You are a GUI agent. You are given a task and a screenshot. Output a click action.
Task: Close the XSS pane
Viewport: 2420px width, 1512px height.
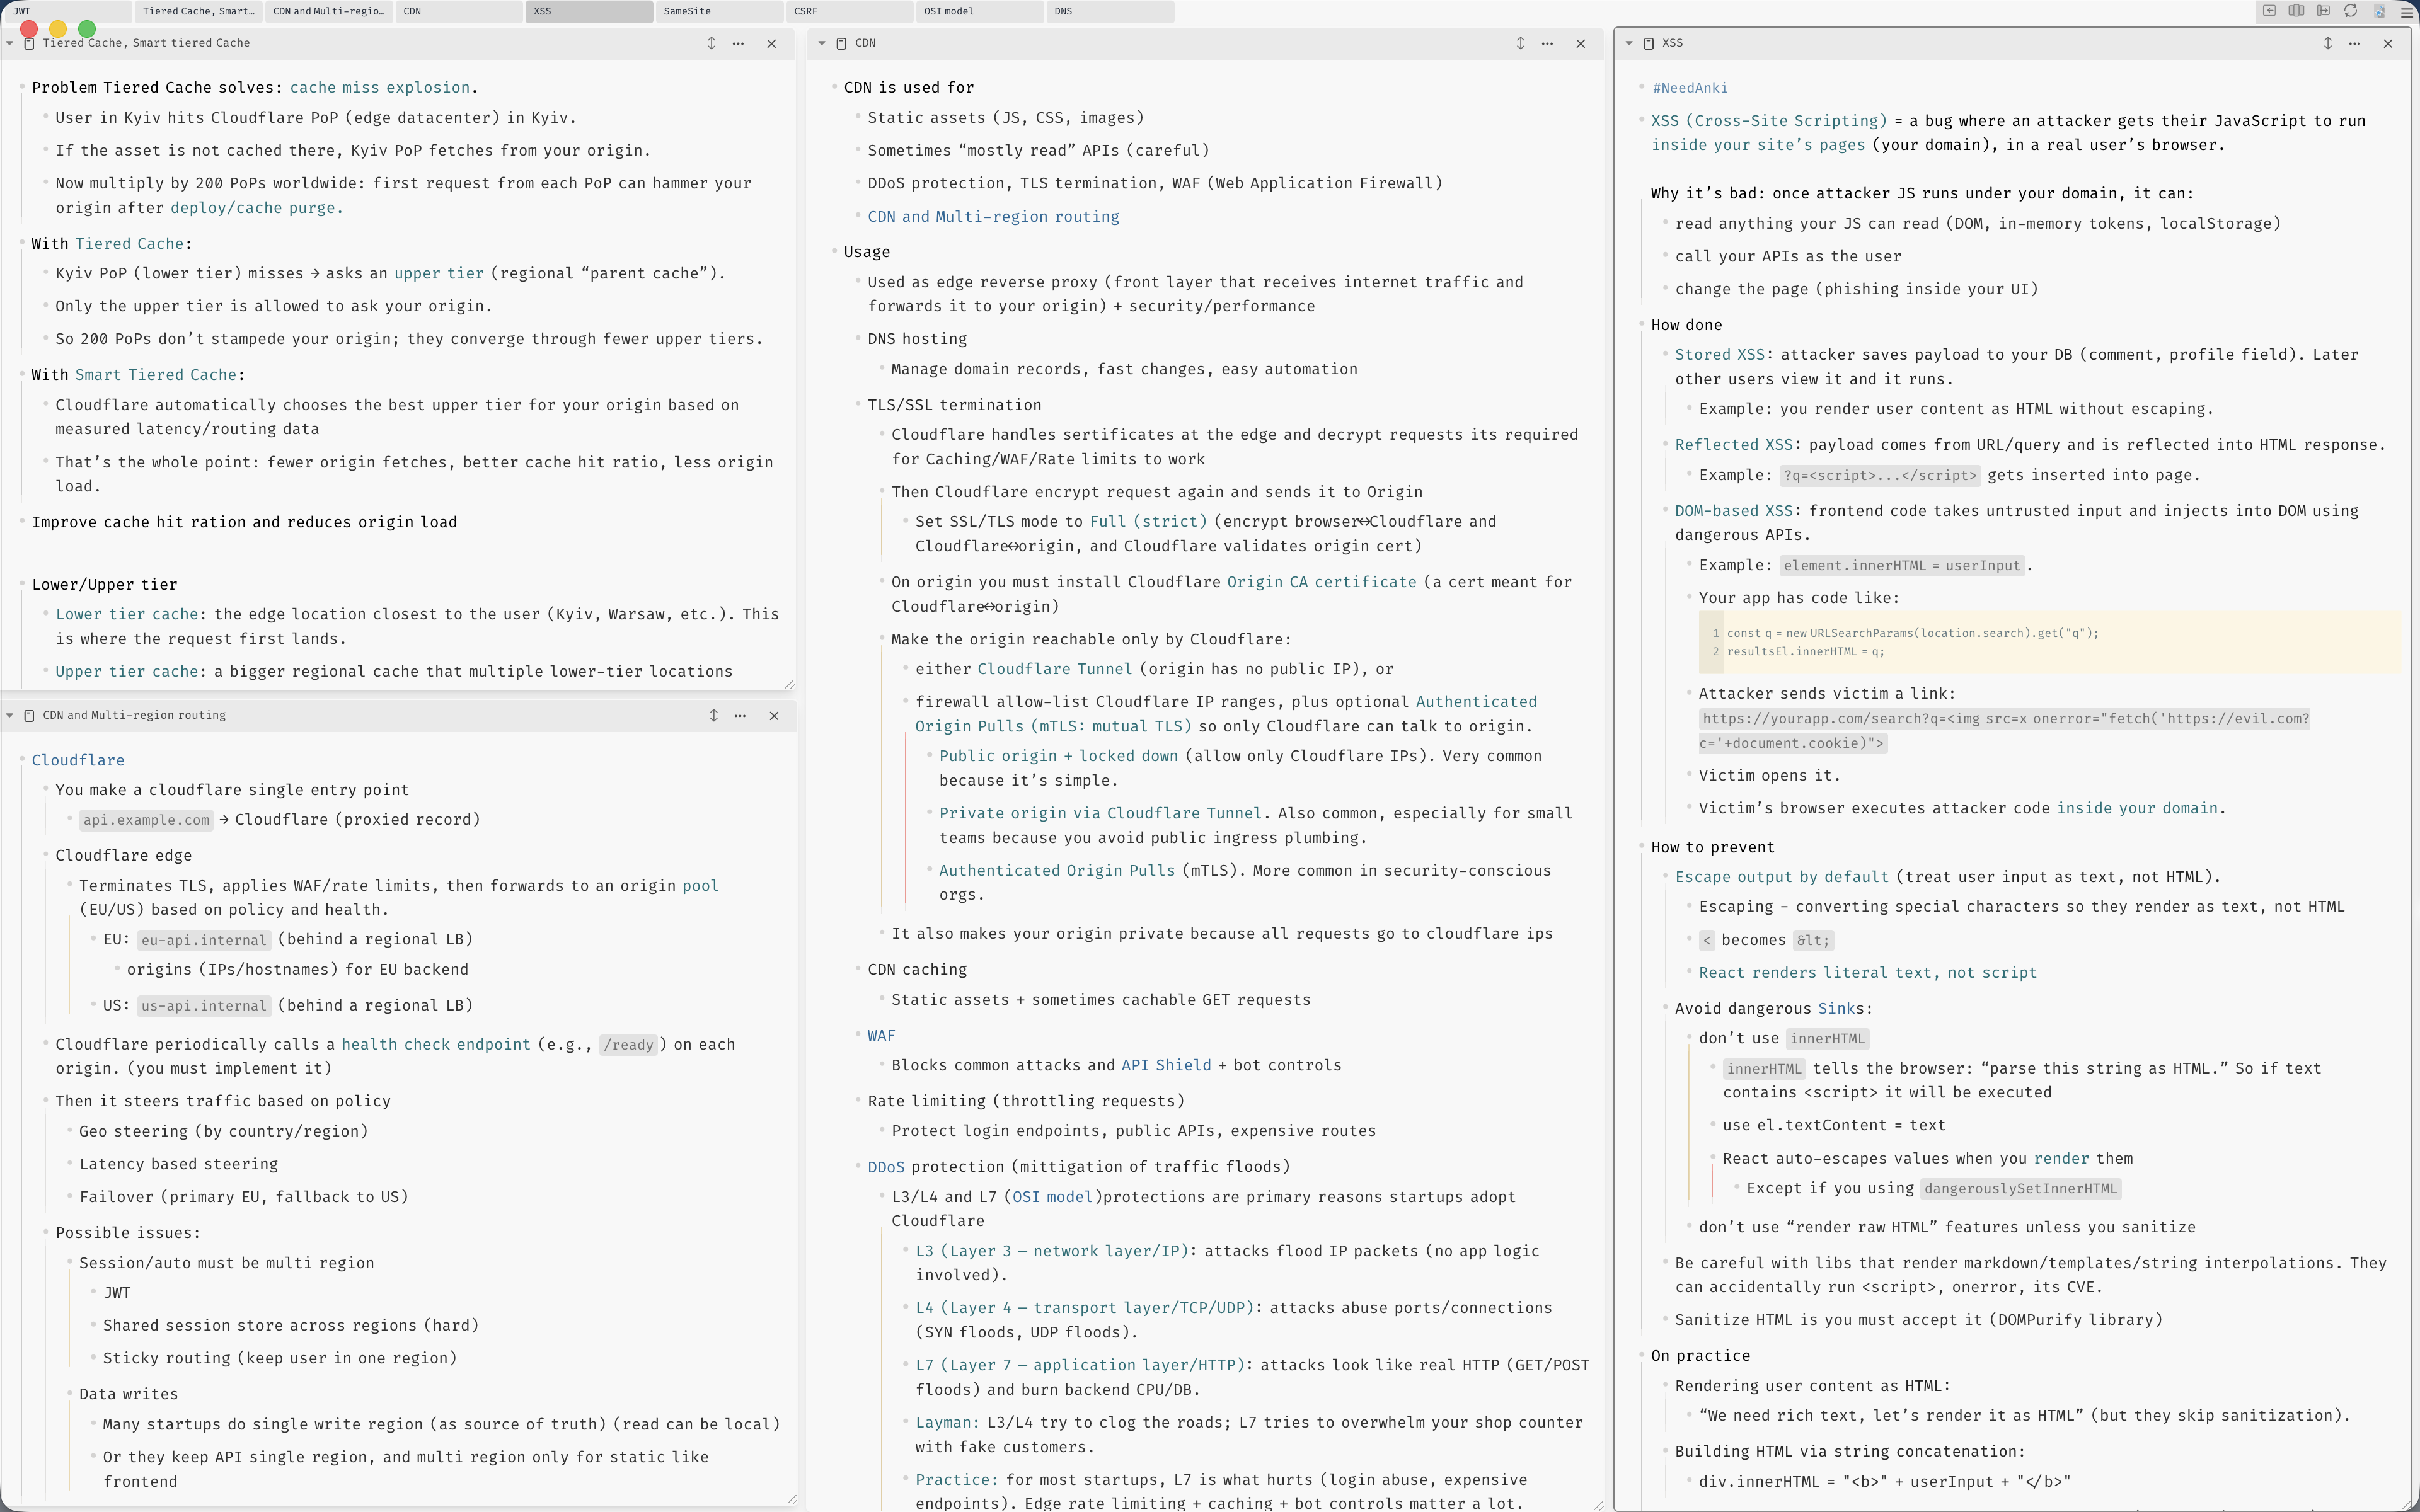click(x=2388, y=43)
